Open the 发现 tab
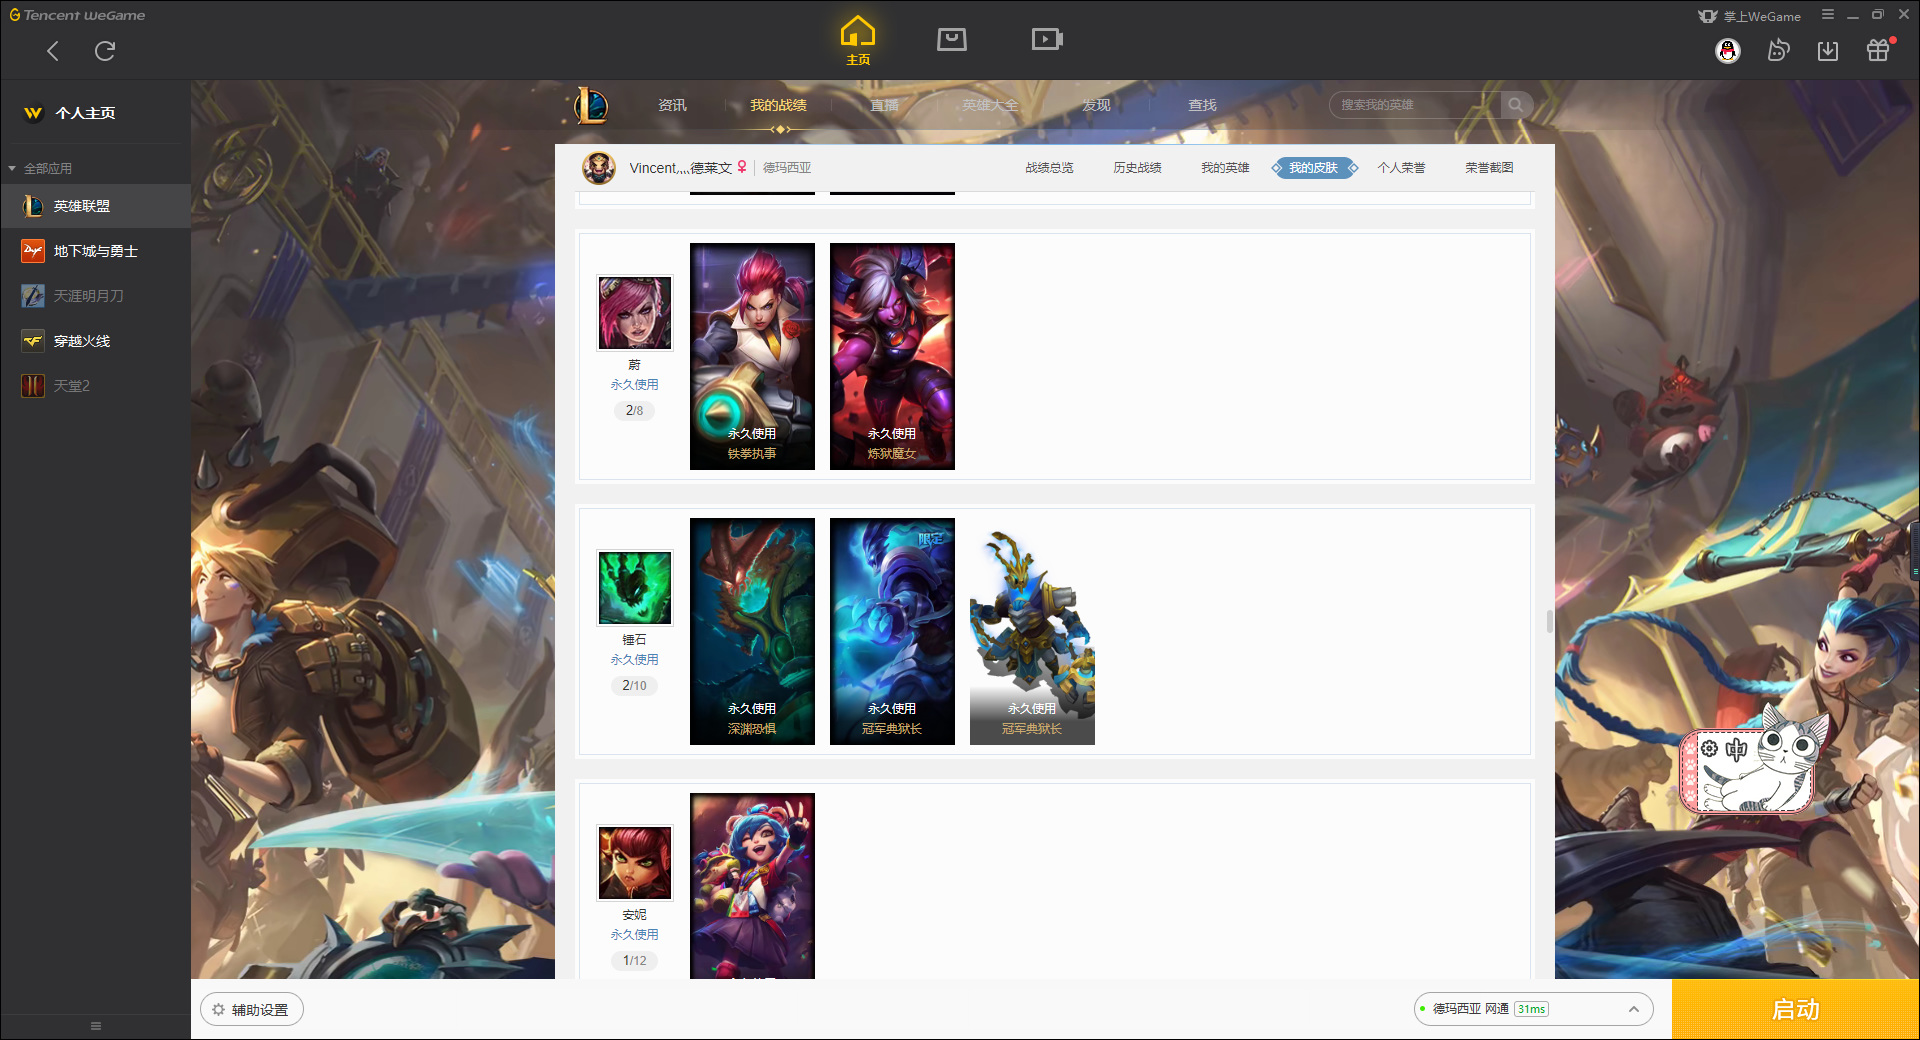 click(x=1096, y=105)
